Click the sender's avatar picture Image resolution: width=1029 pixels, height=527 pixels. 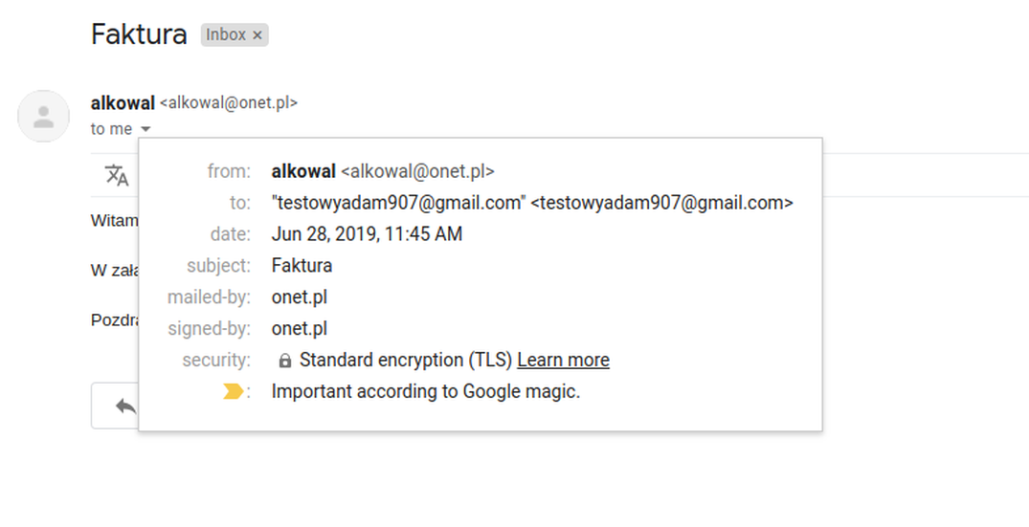point(43,116)
